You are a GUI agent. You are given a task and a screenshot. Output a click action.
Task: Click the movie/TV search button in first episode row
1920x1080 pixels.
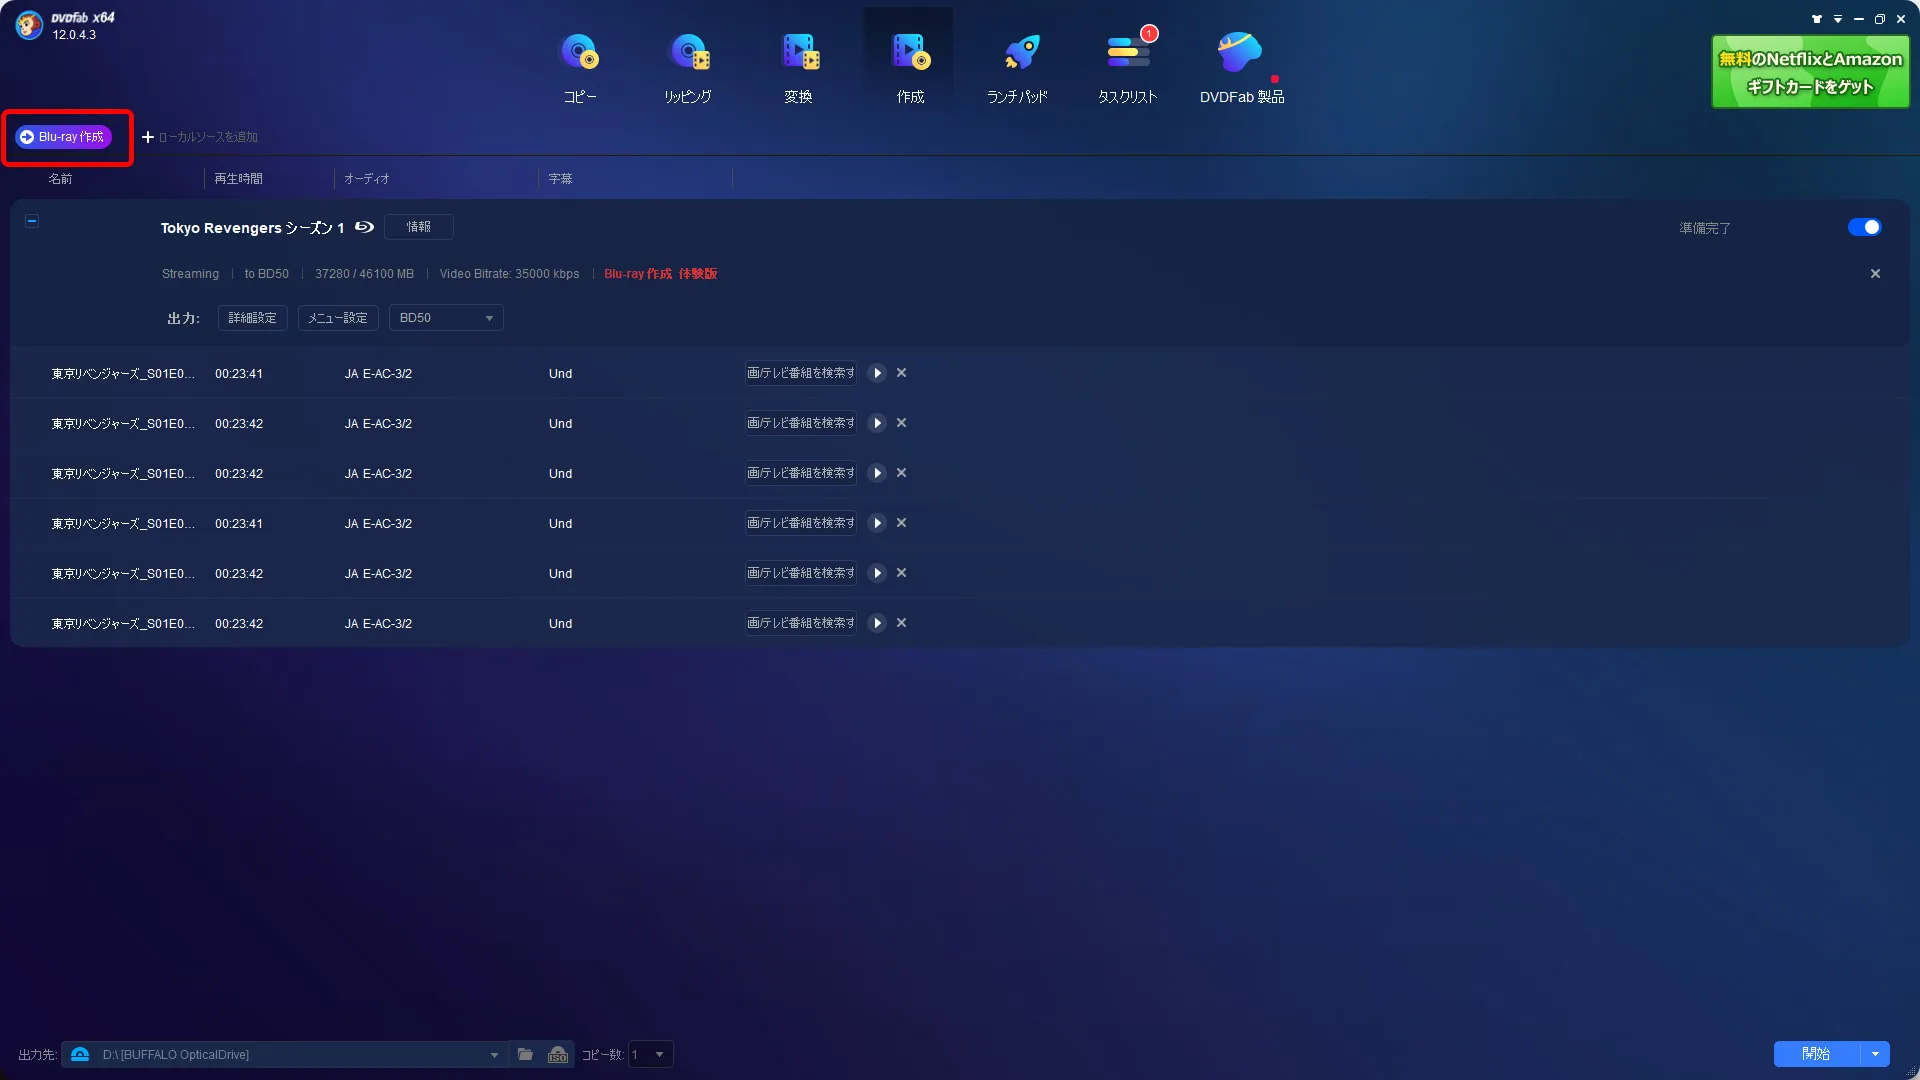(x=801, y=373)
